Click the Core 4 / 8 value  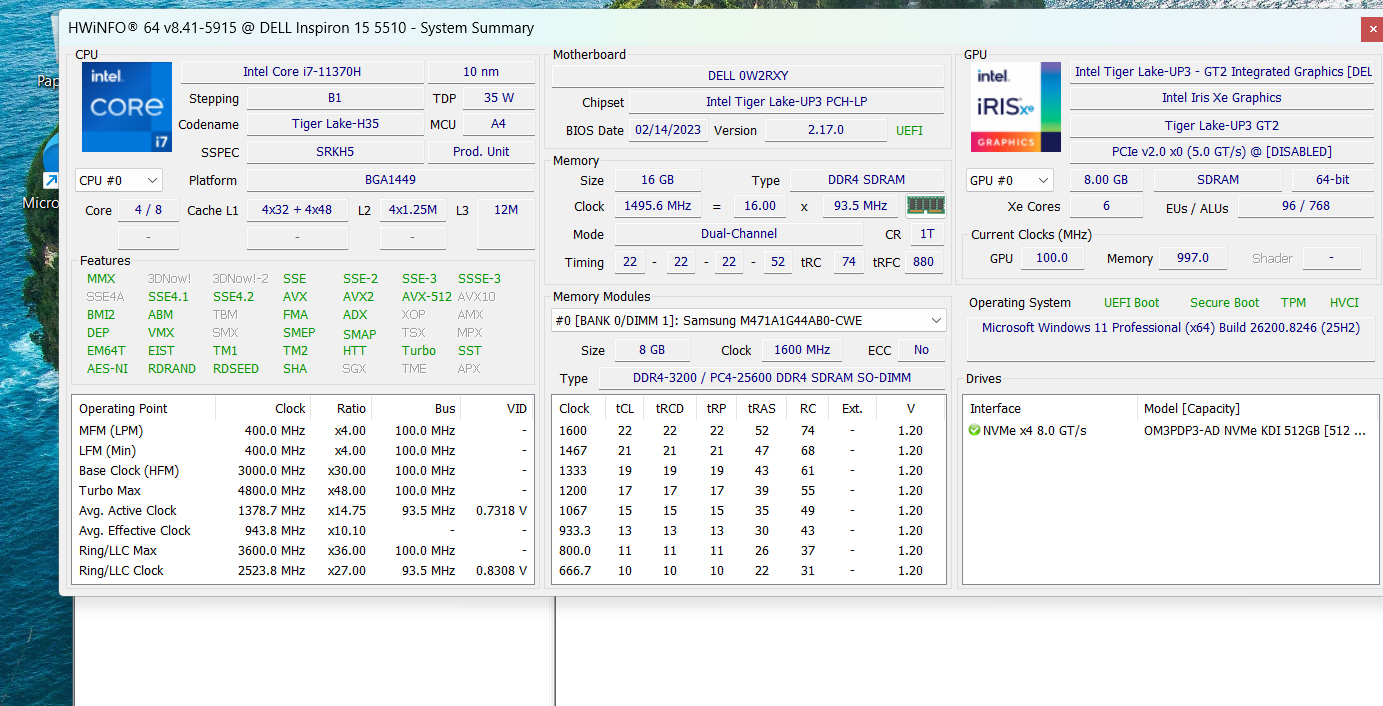tap(148, 210)
